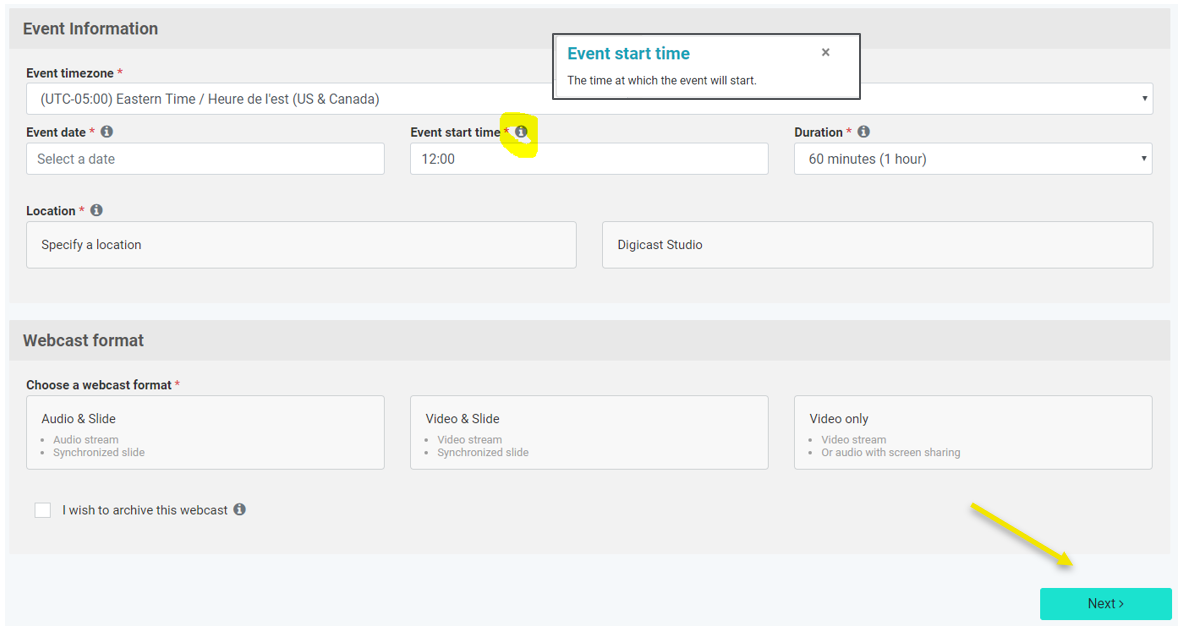Choose the Video & Slide webcast format
Screen dimensions: 1185x633
pos(589,432)
